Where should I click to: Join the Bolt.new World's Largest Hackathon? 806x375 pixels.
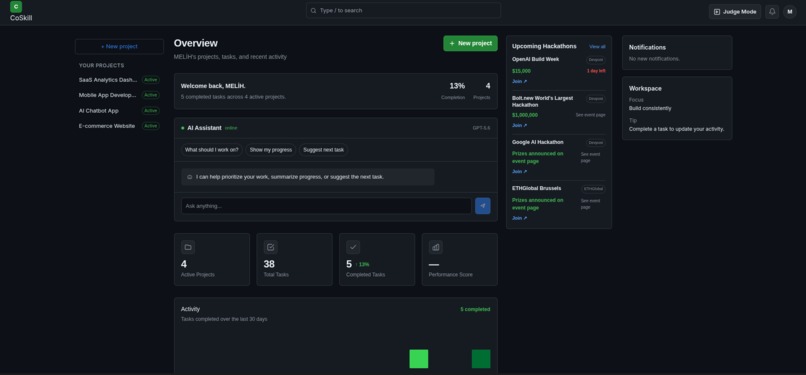519,125
